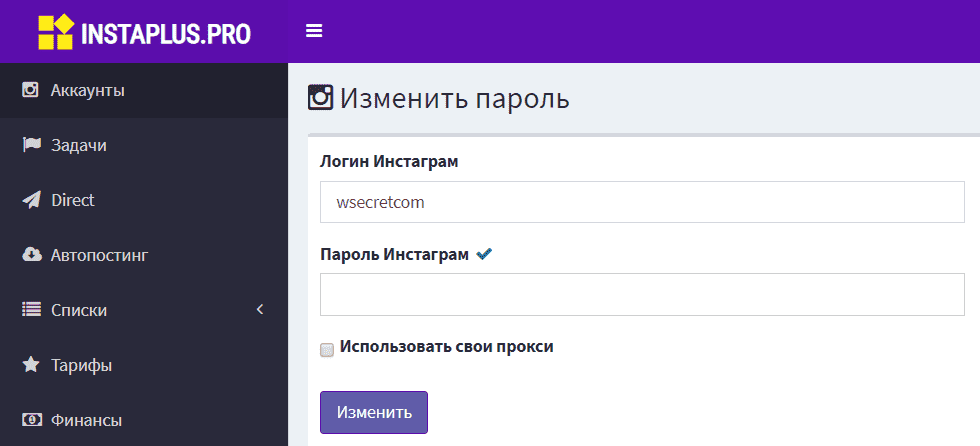This screenshot has height=446, width=980.
Task: Toggle the hamburger menu icon
Action: [x=314, y=31]
